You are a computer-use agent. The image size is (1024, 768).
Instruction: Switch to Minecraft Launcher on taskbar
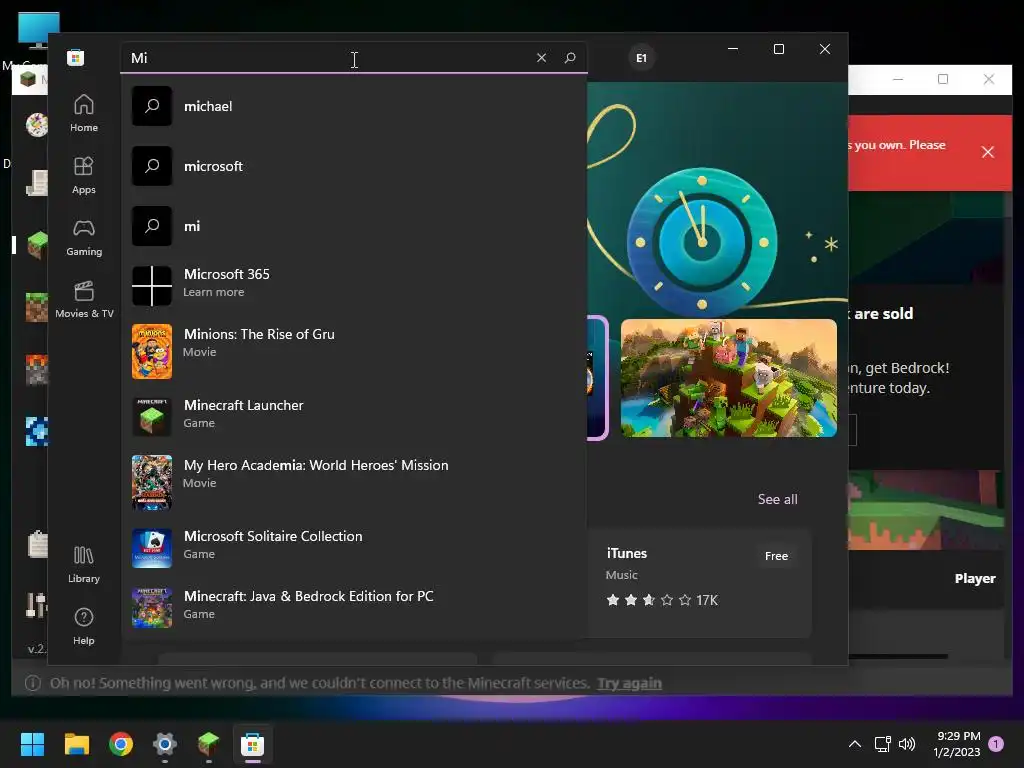tap(208, 744)
